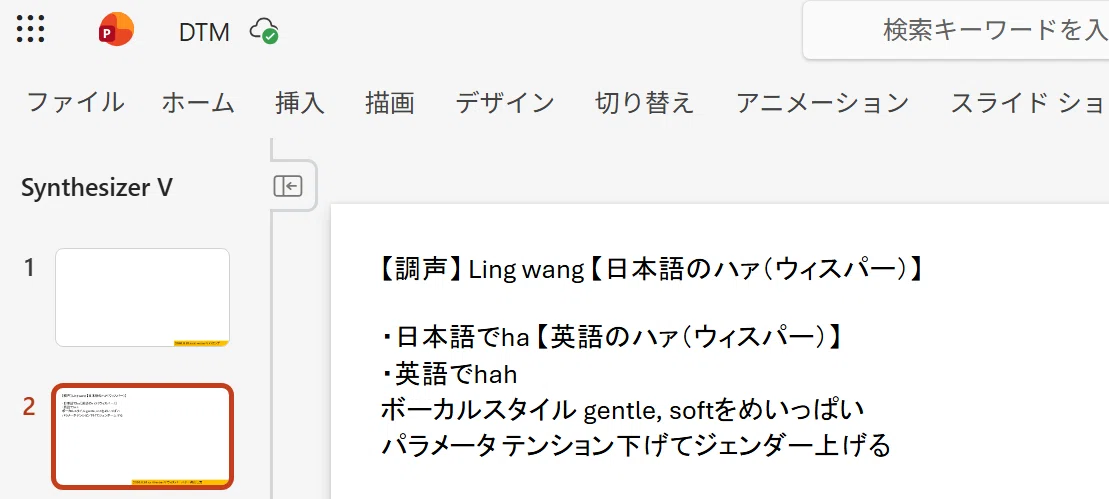
Task: Open the 描画 tab
Action: pos(390,103)
